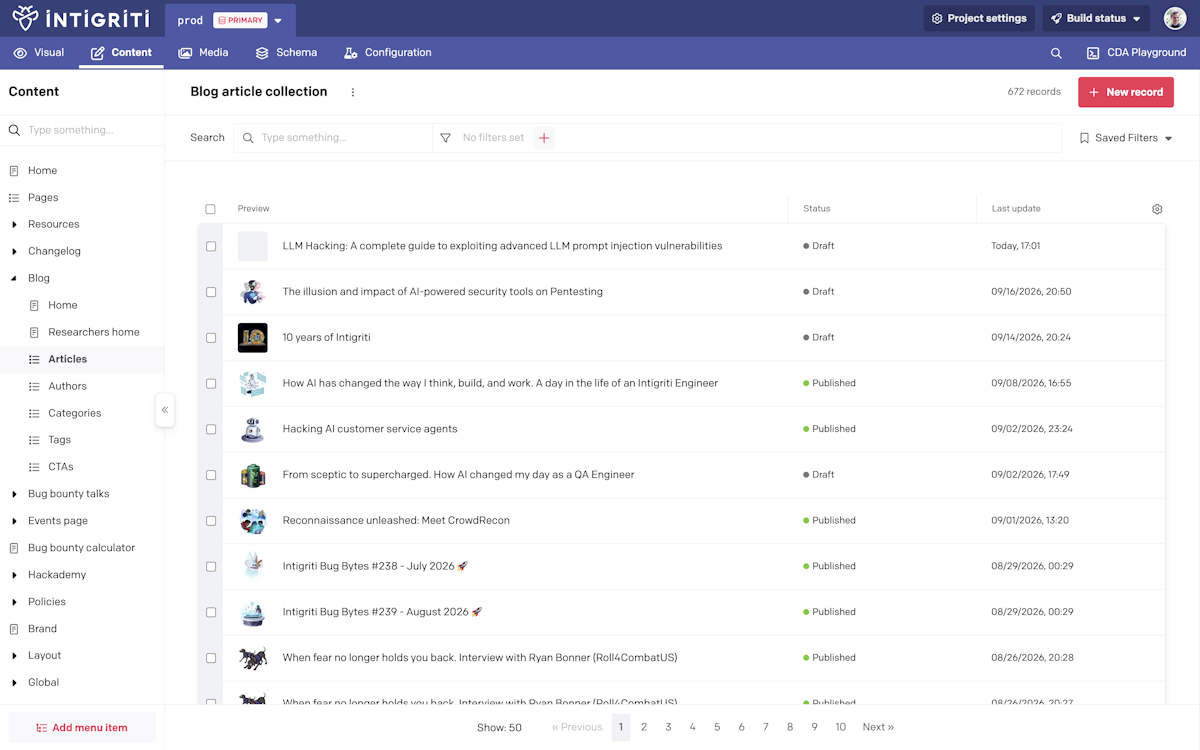This screenshot has width=1200, height=750.
Task: Go to Next page
Action: point(878,727)
